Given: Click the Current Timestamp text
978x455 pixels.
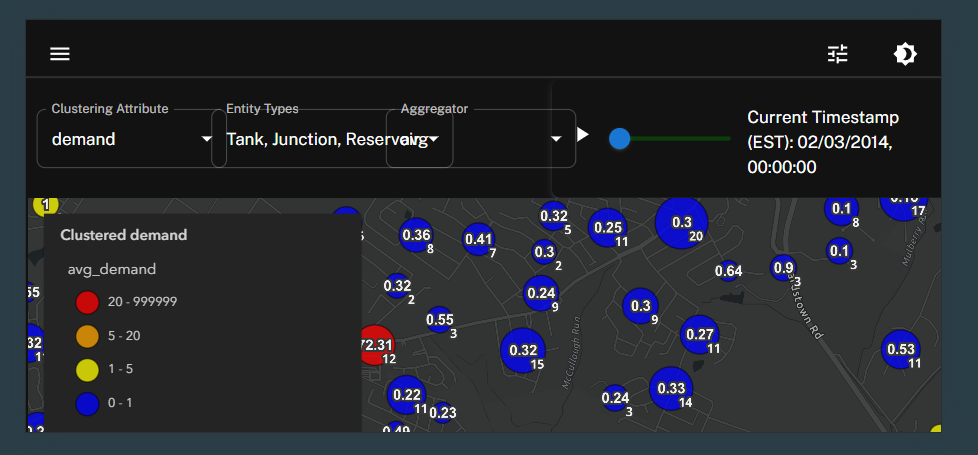Looking at the screenshot, I should (823, 142).
